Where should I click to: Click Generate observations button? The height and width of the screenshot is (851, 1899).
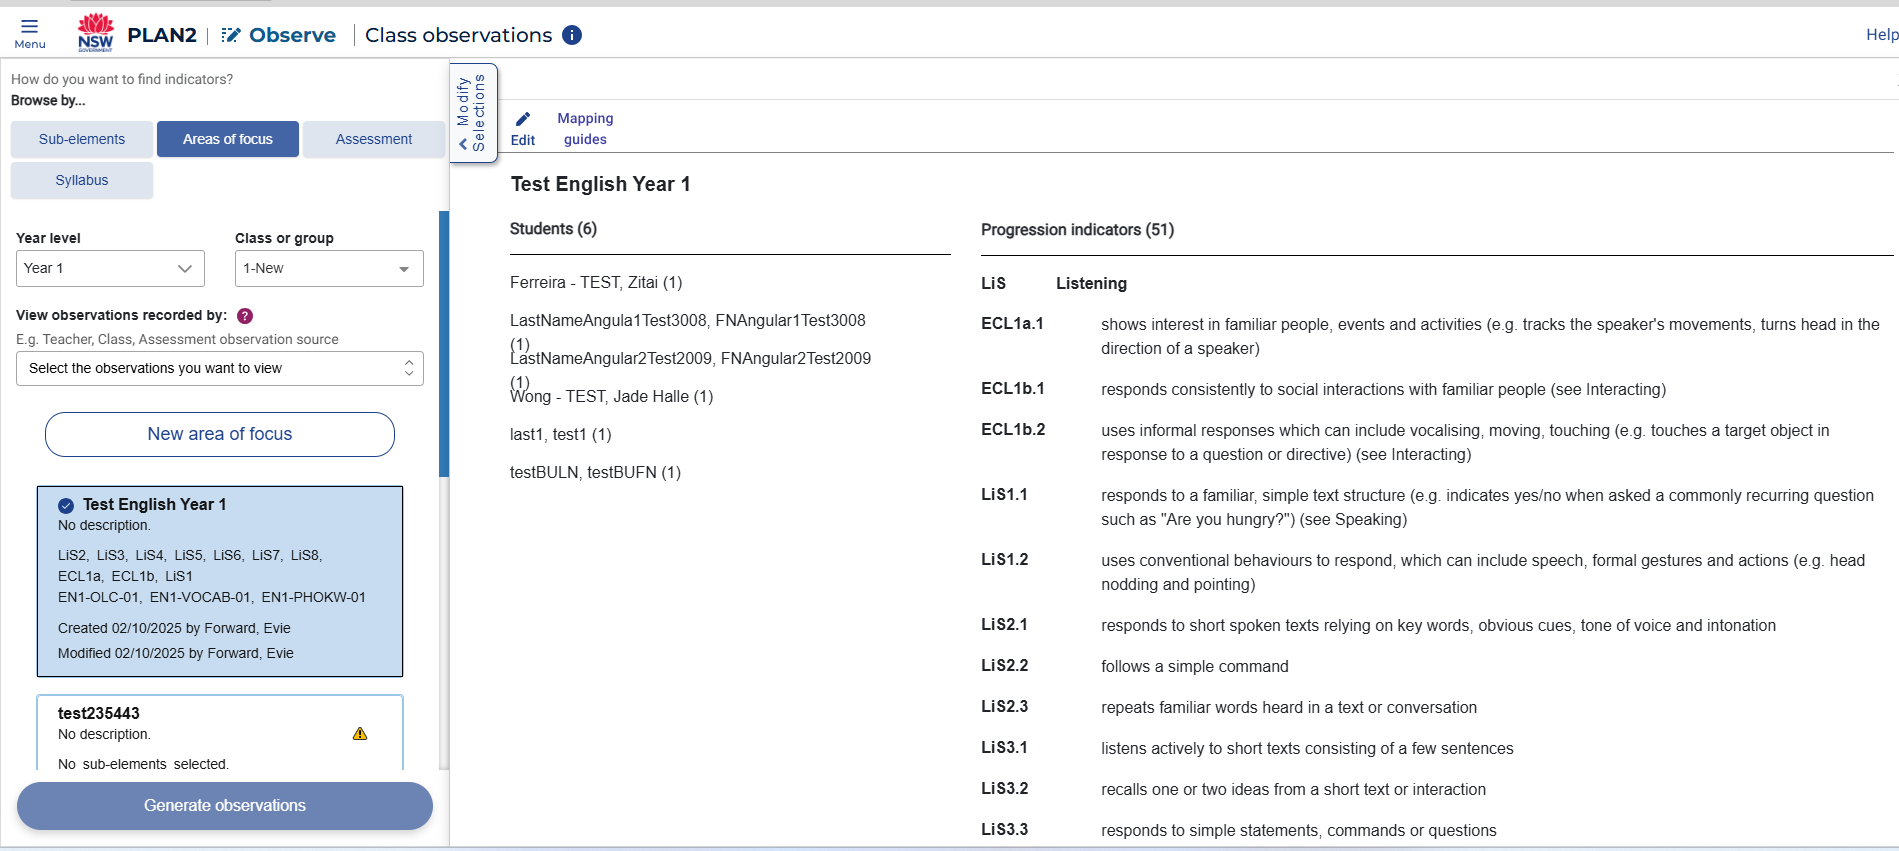click(225, 806)
